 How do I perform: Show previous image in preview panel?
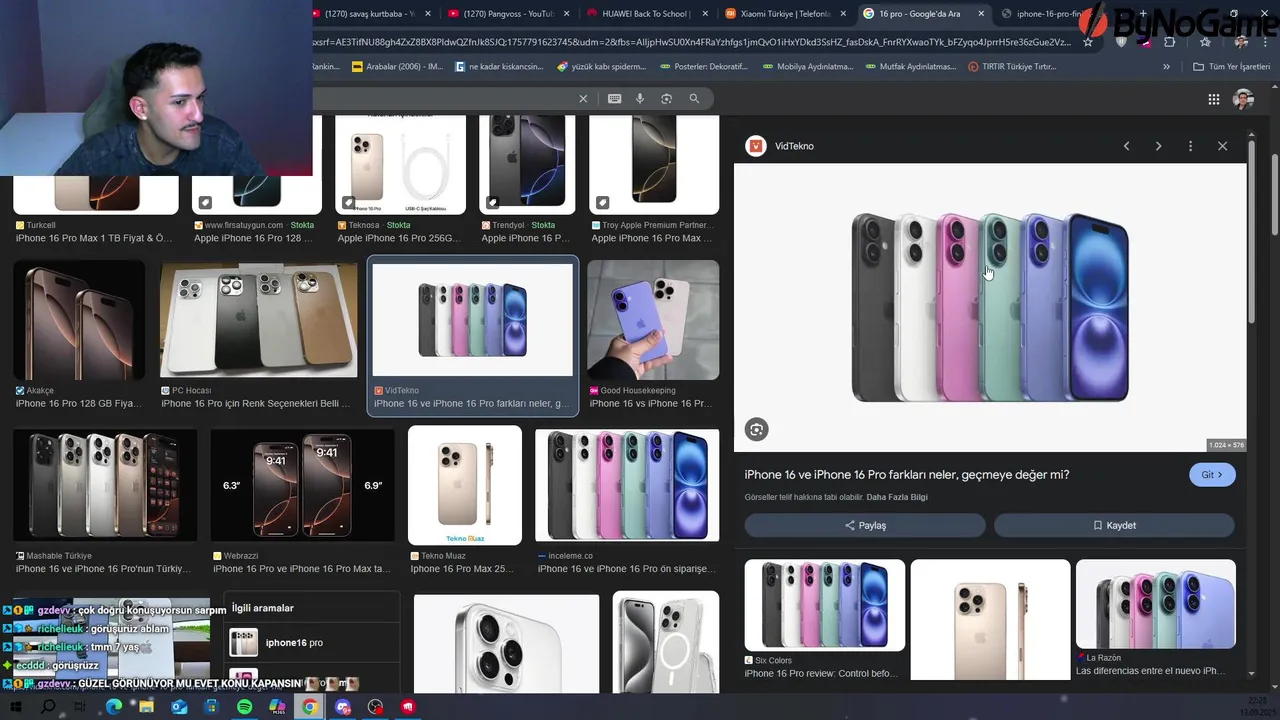pyautogui.click(x=1126, y=146)
